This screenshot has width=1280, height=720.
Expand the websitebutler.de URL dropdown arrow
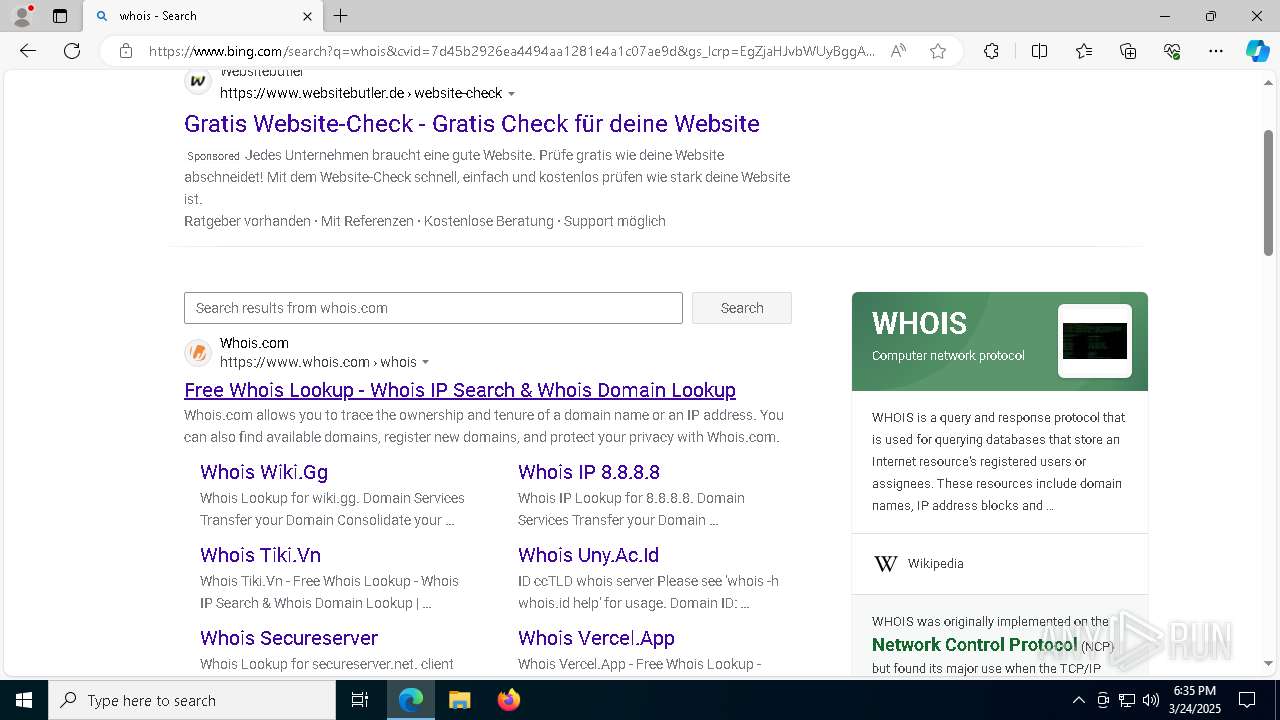[x=512, y=94]
